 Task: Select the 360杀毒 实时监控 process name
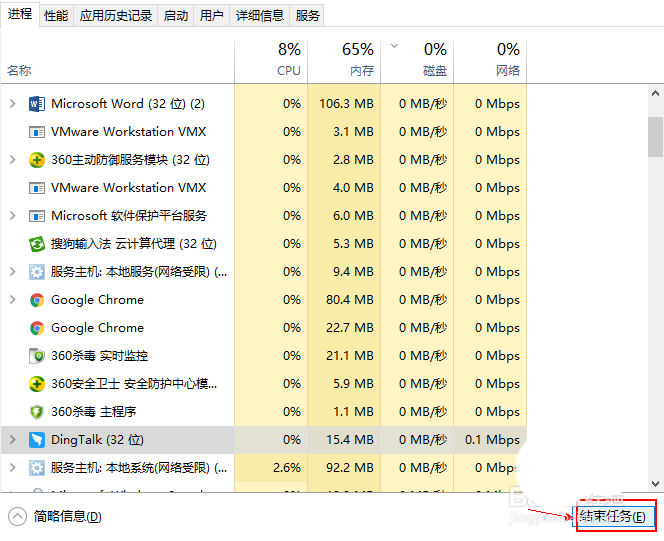click(x=100, y=356)
